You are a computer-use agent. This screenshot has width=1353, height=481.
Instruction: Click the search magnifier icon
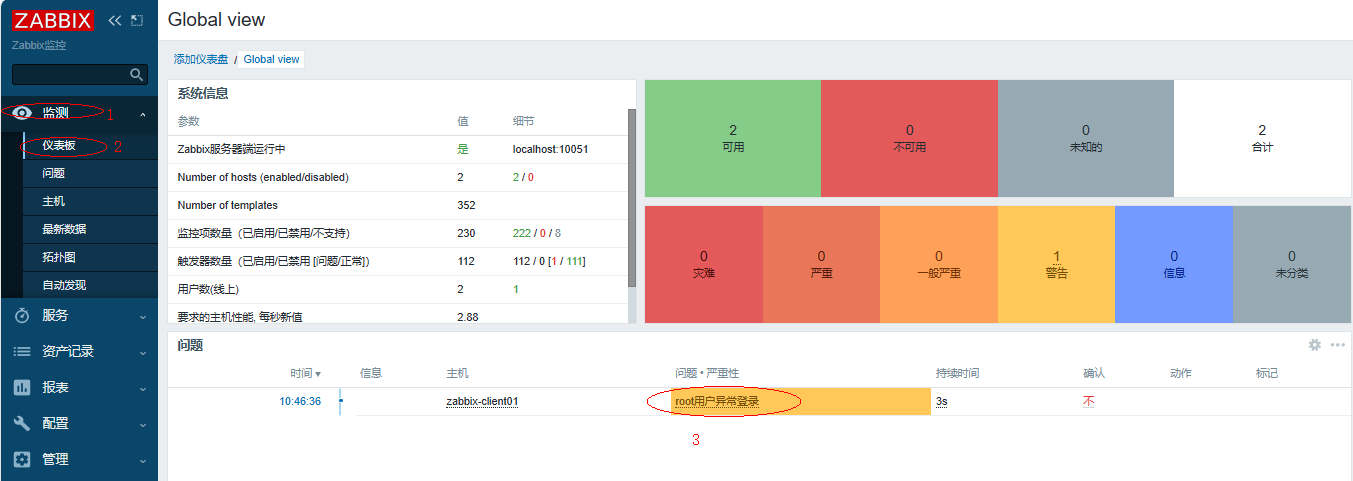pos(137,75)
